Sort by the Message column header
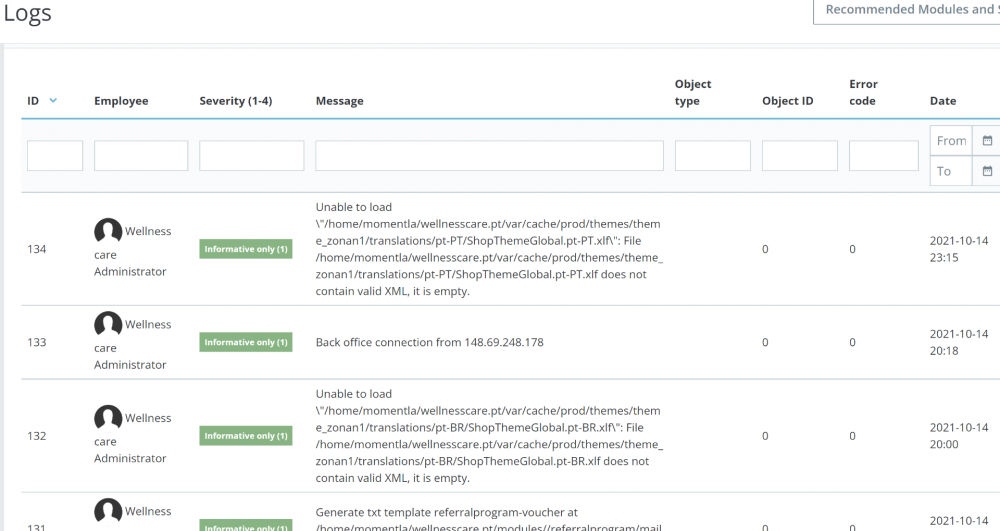The height and width of the screenshot is (531, 1000). pyautogui.click(x=339, y=101)
